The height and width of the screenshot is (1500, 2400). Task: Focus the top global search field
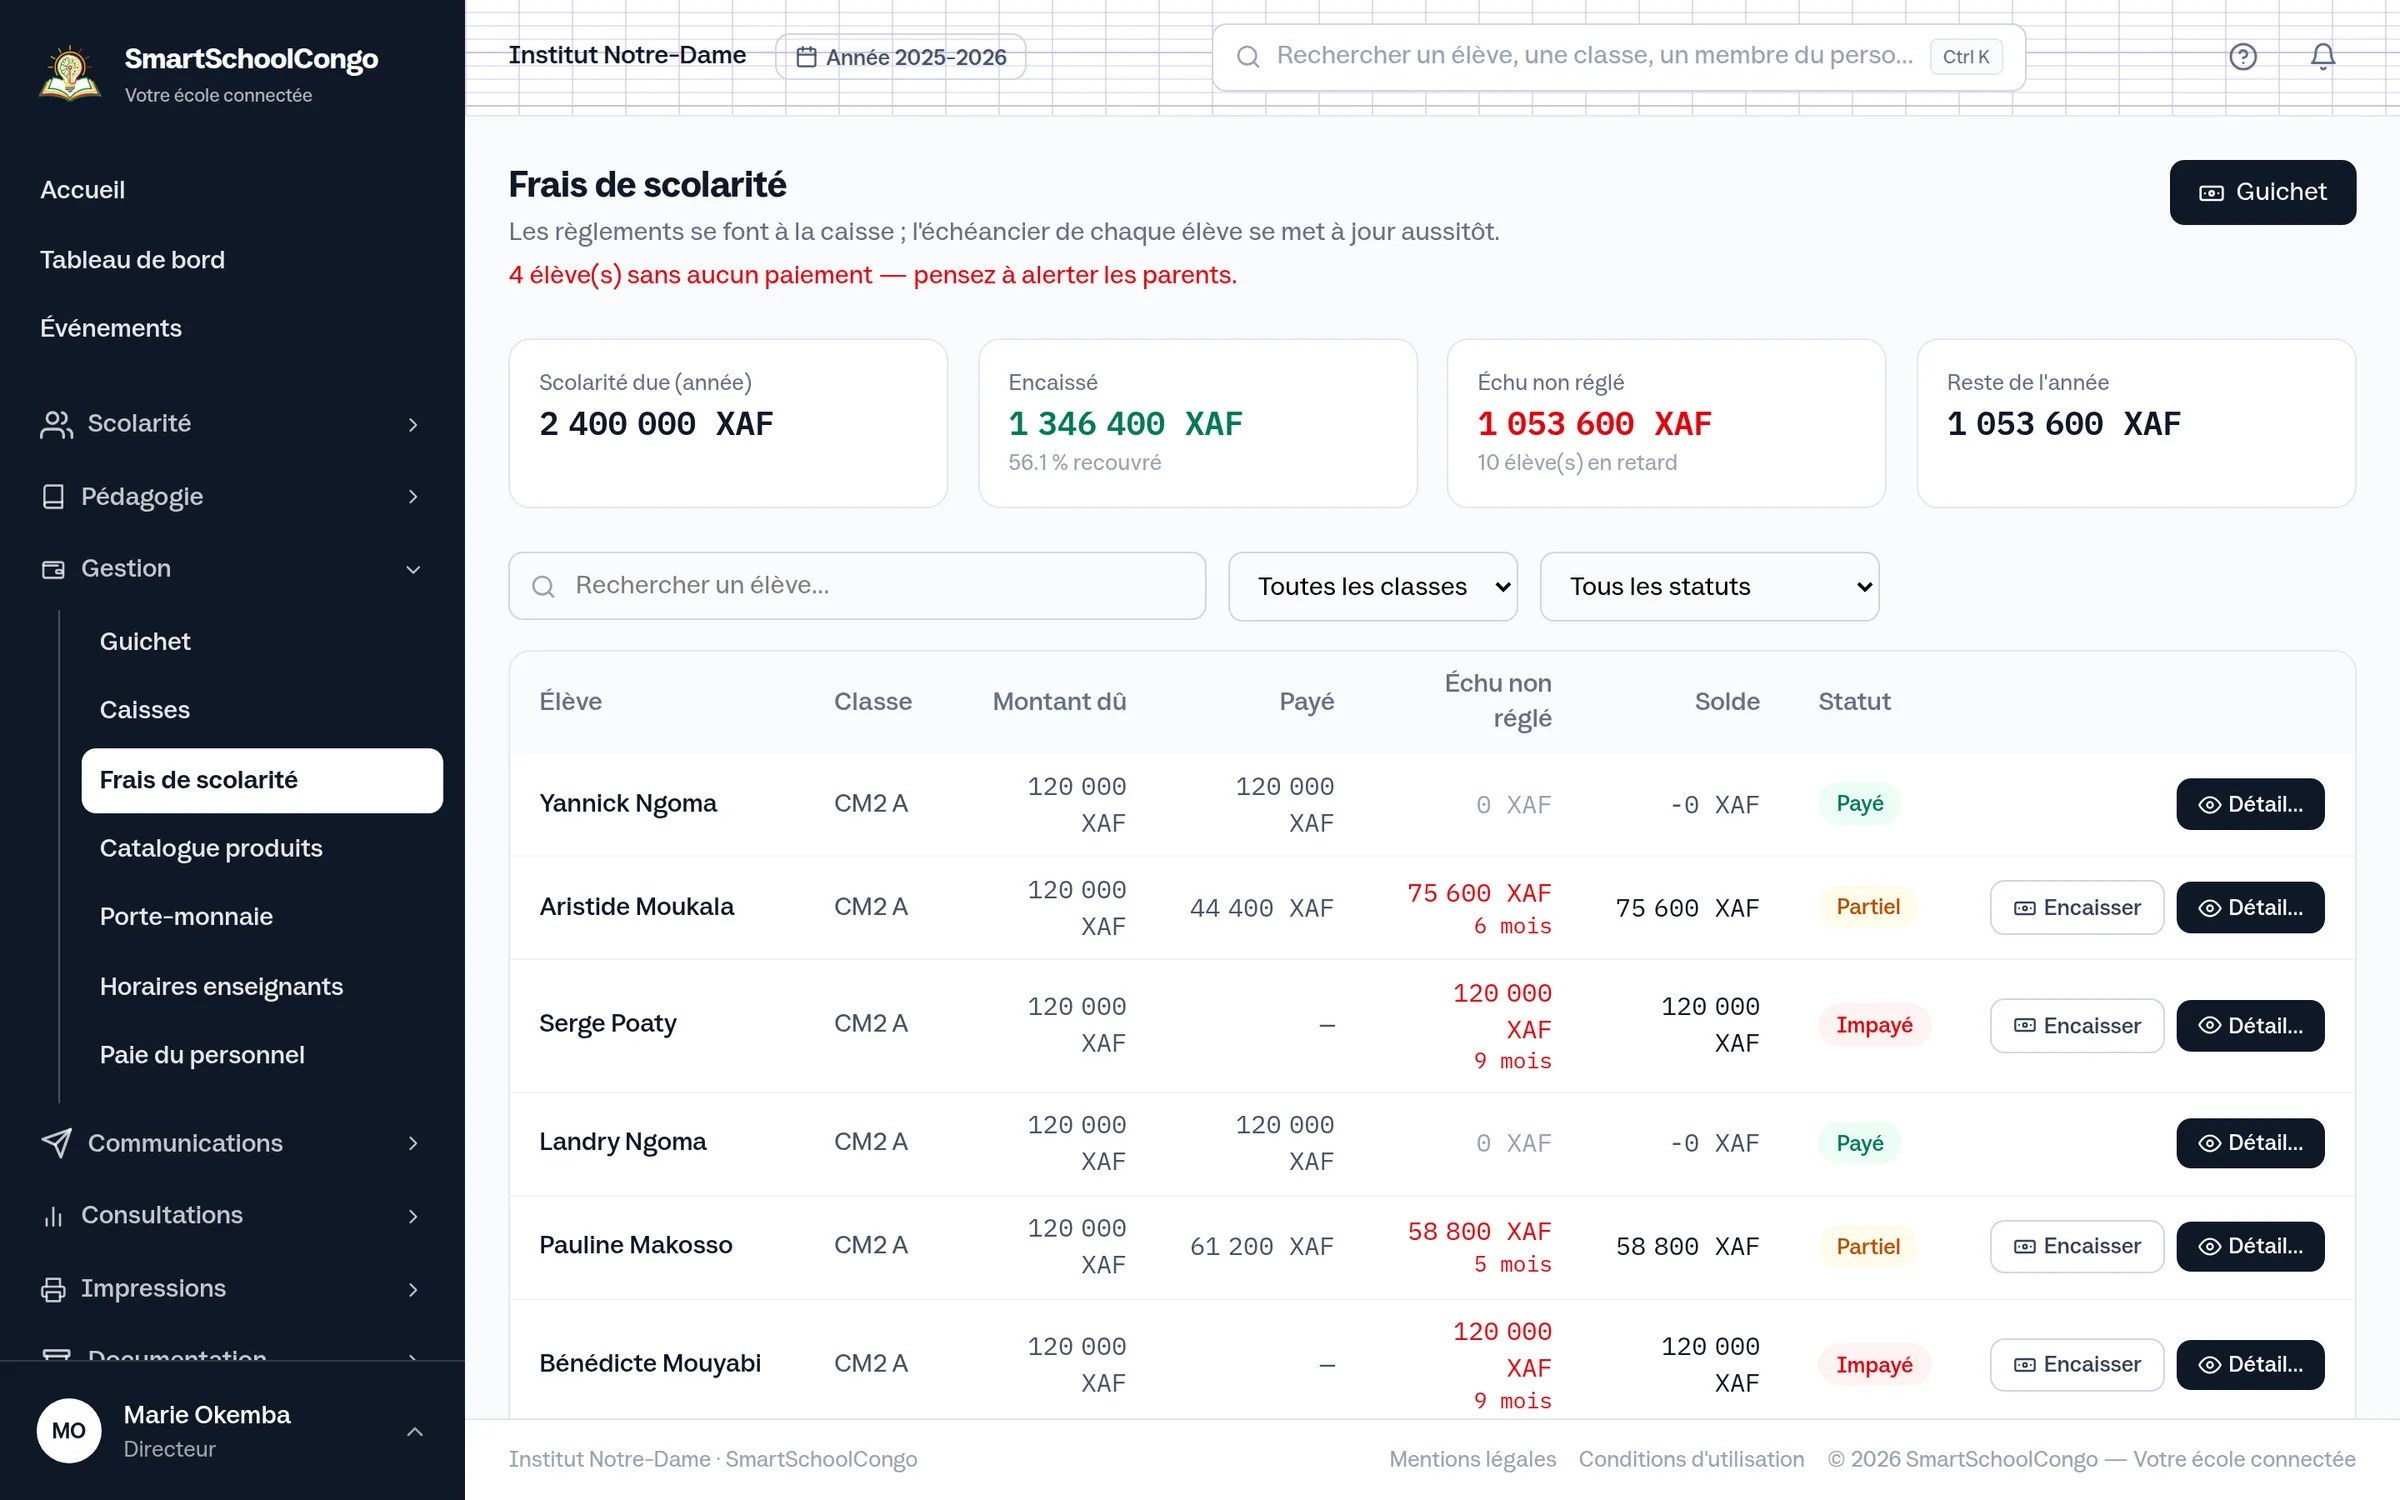pyautogui.click(x=1619, y=57)
